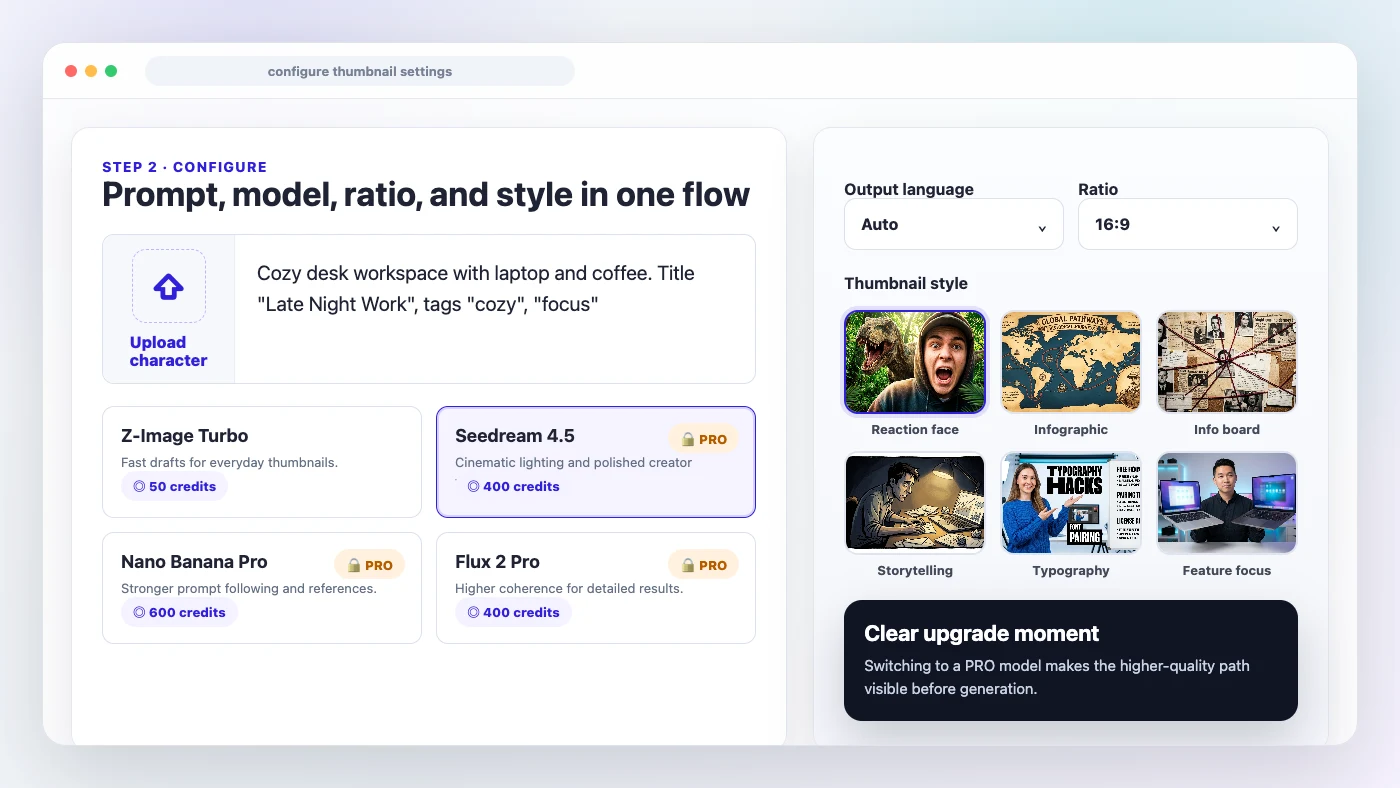Click the 600 credits pill
The image size is (1400, 788).
tap(179, 612)
